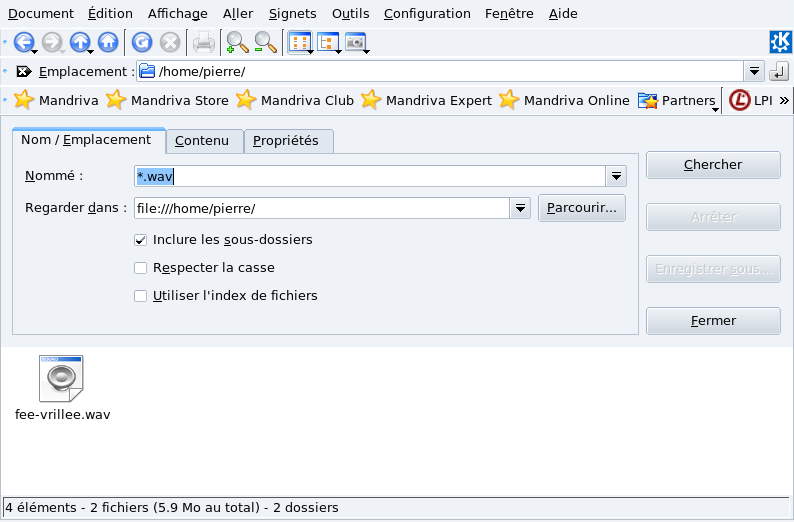Reload the current location

click(x=142, y=42)
